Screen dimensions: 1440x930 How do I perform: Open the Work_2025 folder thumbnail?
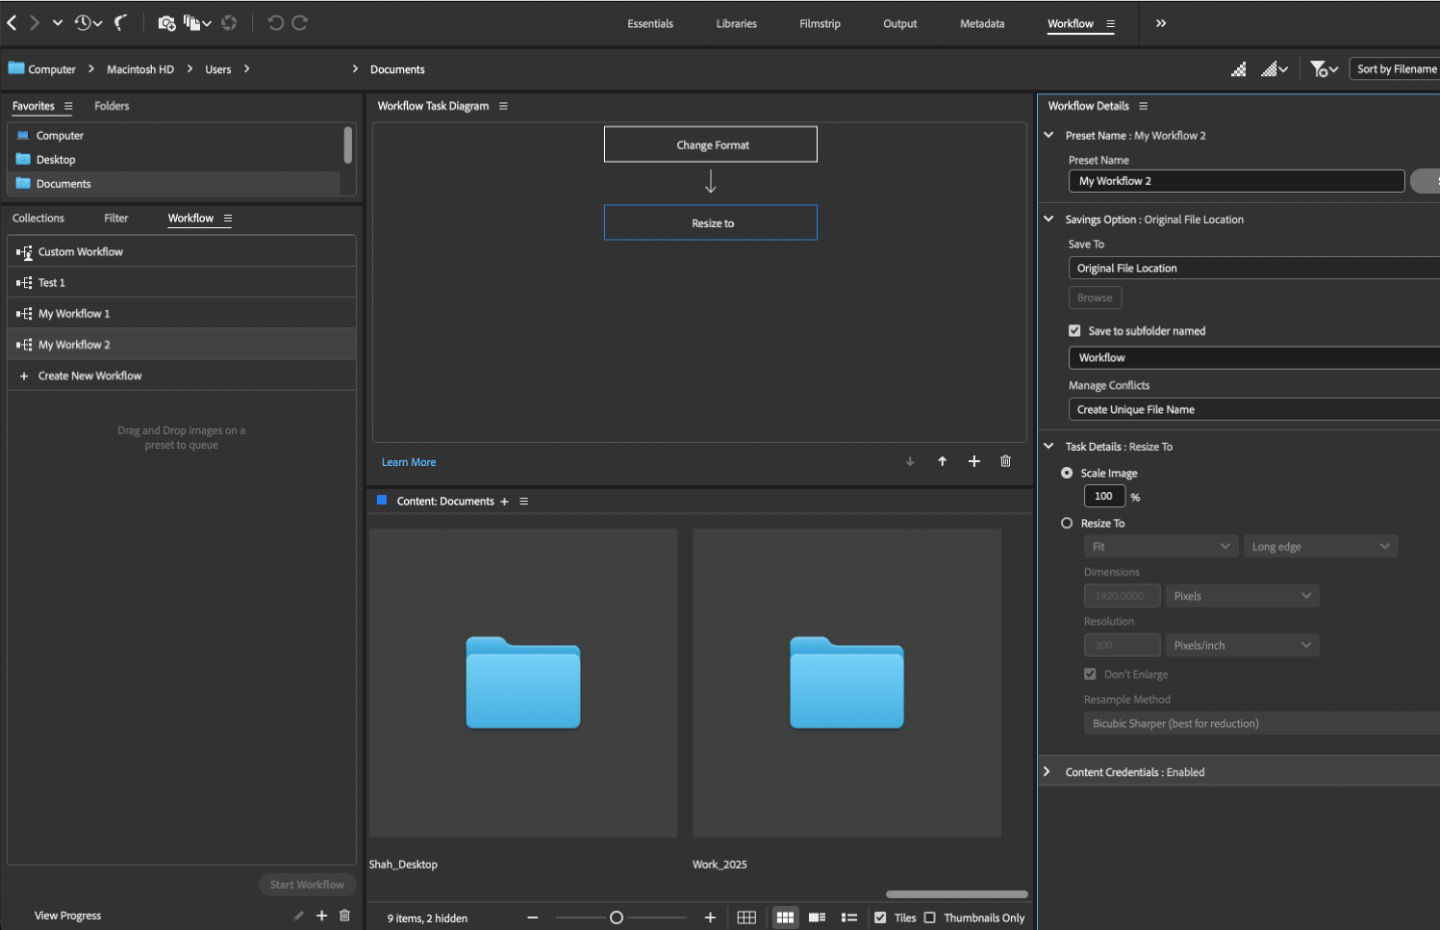tap(846, 683)
